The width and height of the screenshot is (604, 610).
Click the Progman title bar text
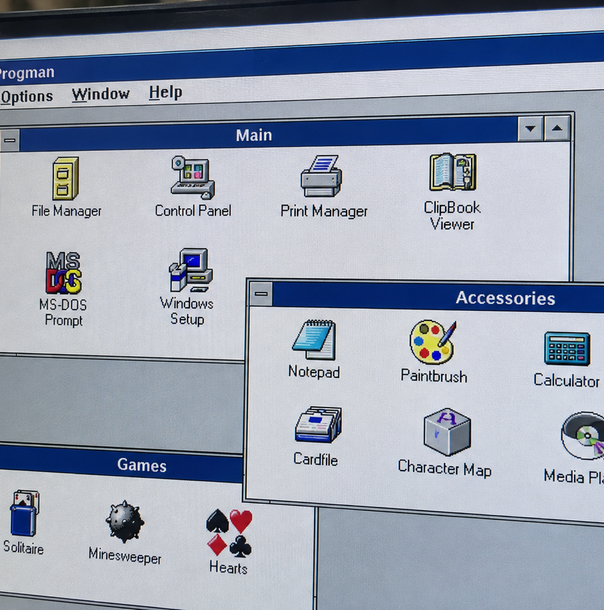(x=26, y=73)
